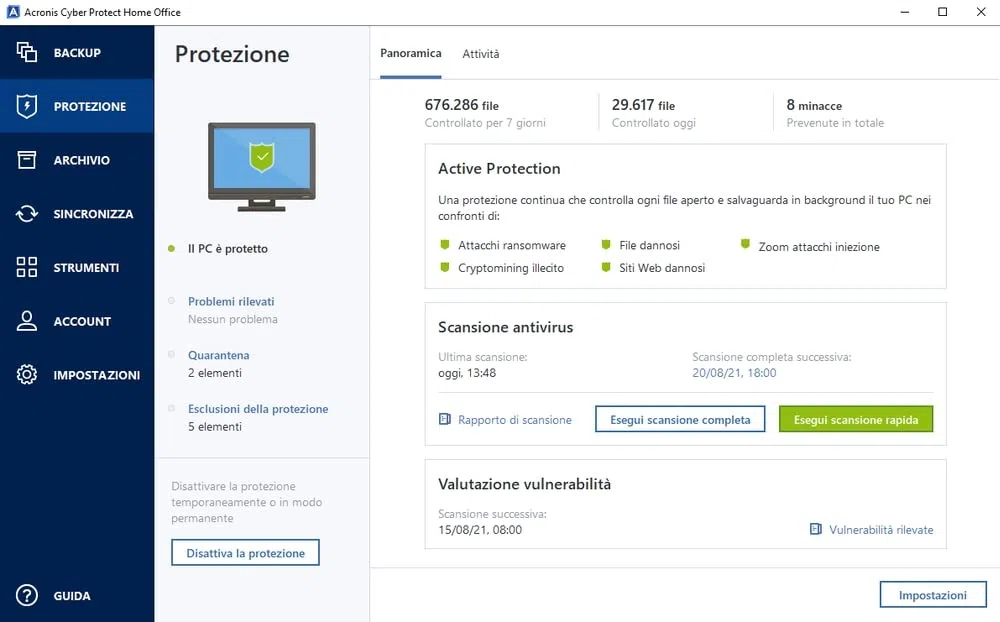The image size is (1000, 622).
Task: Click 'Attacchi ransomware' protection item
Action: (x=511, y=245)
